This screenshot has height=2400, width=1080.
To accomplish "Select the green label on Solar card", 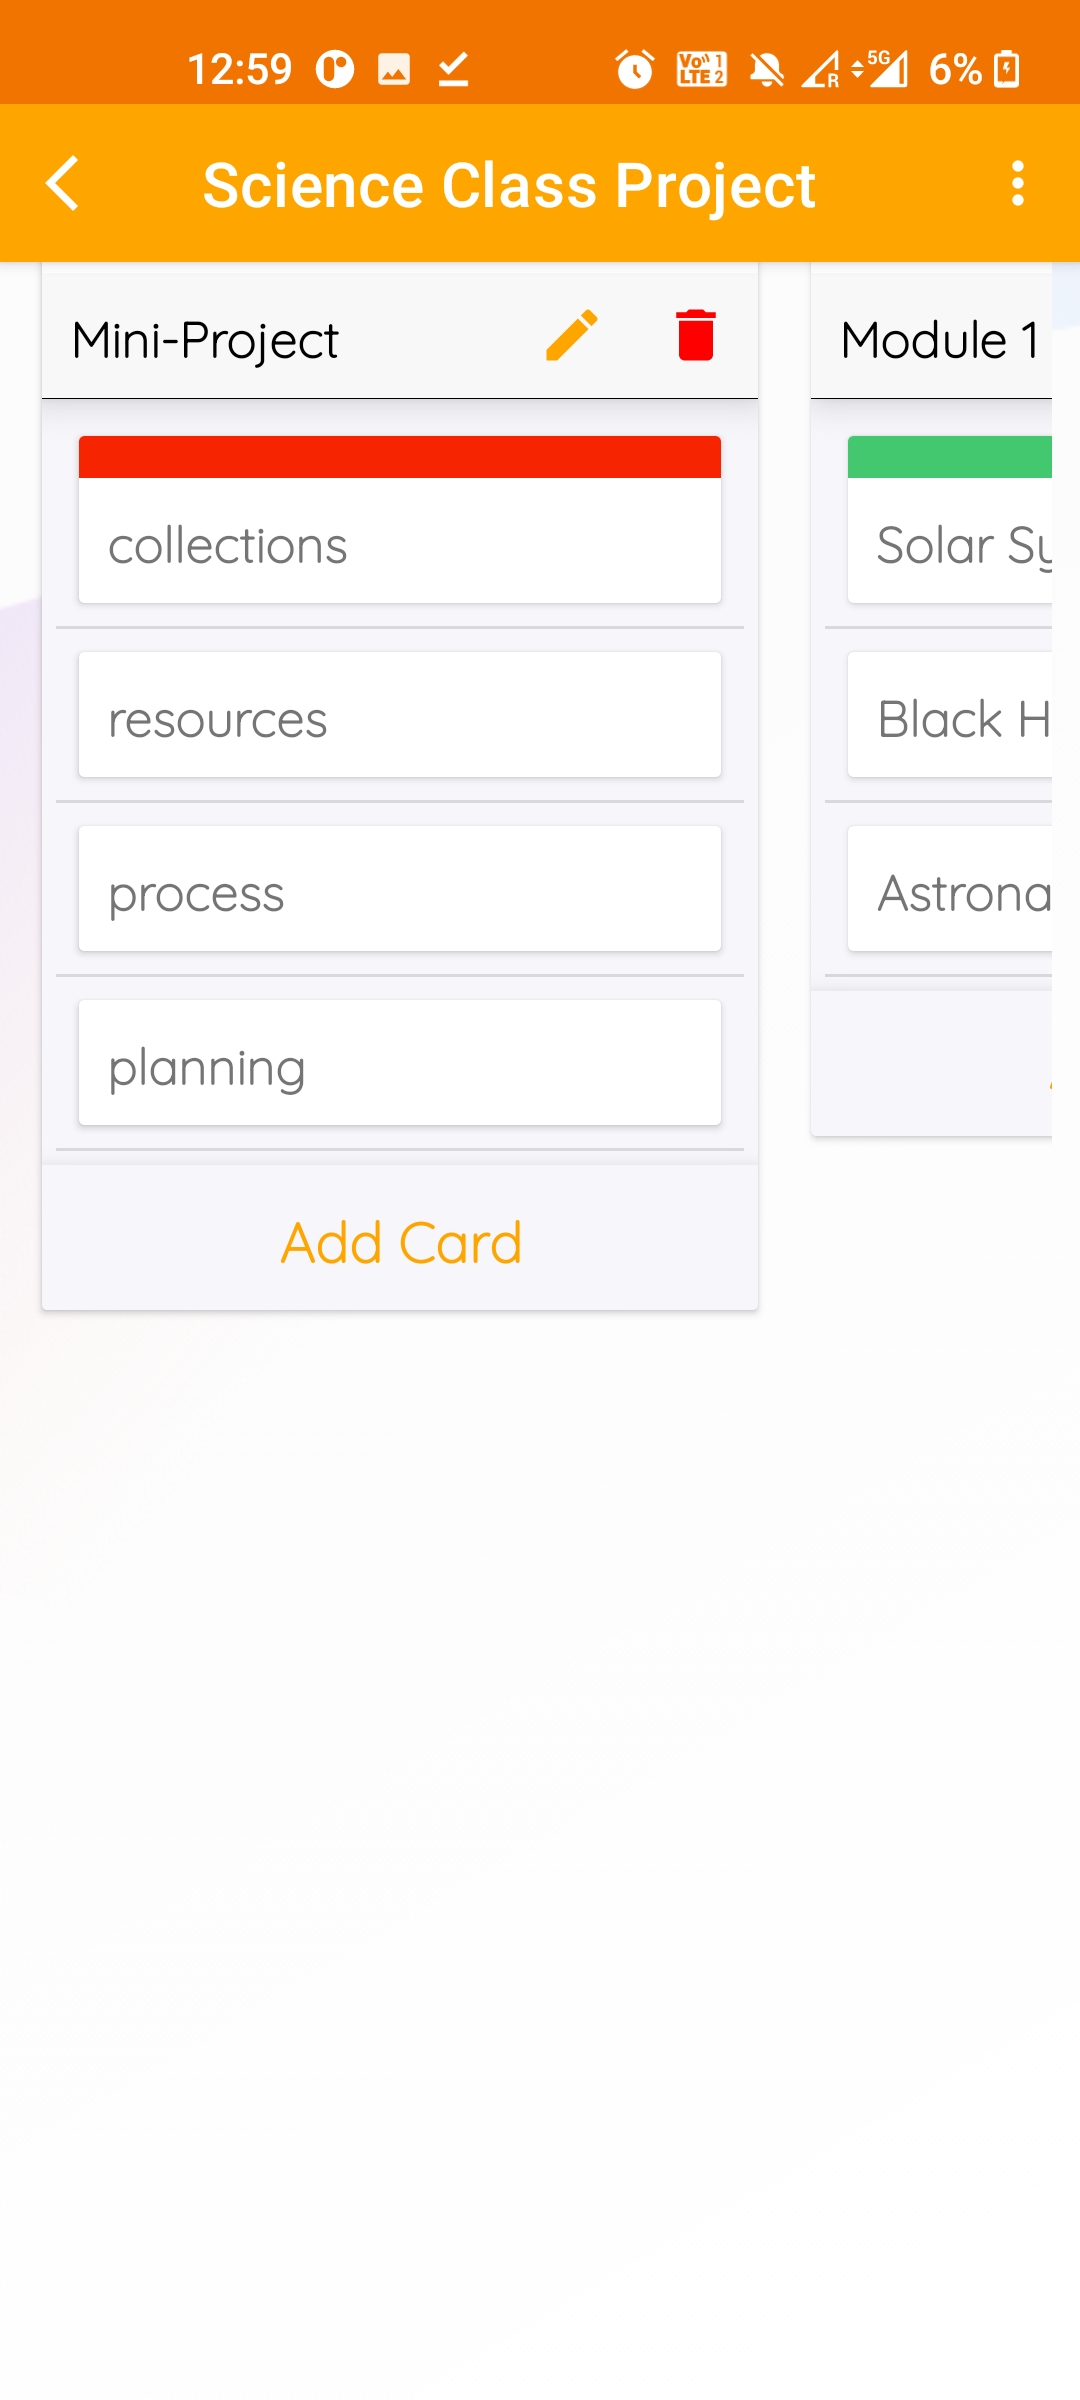I will pyautogui.click(x=950, y=457).
